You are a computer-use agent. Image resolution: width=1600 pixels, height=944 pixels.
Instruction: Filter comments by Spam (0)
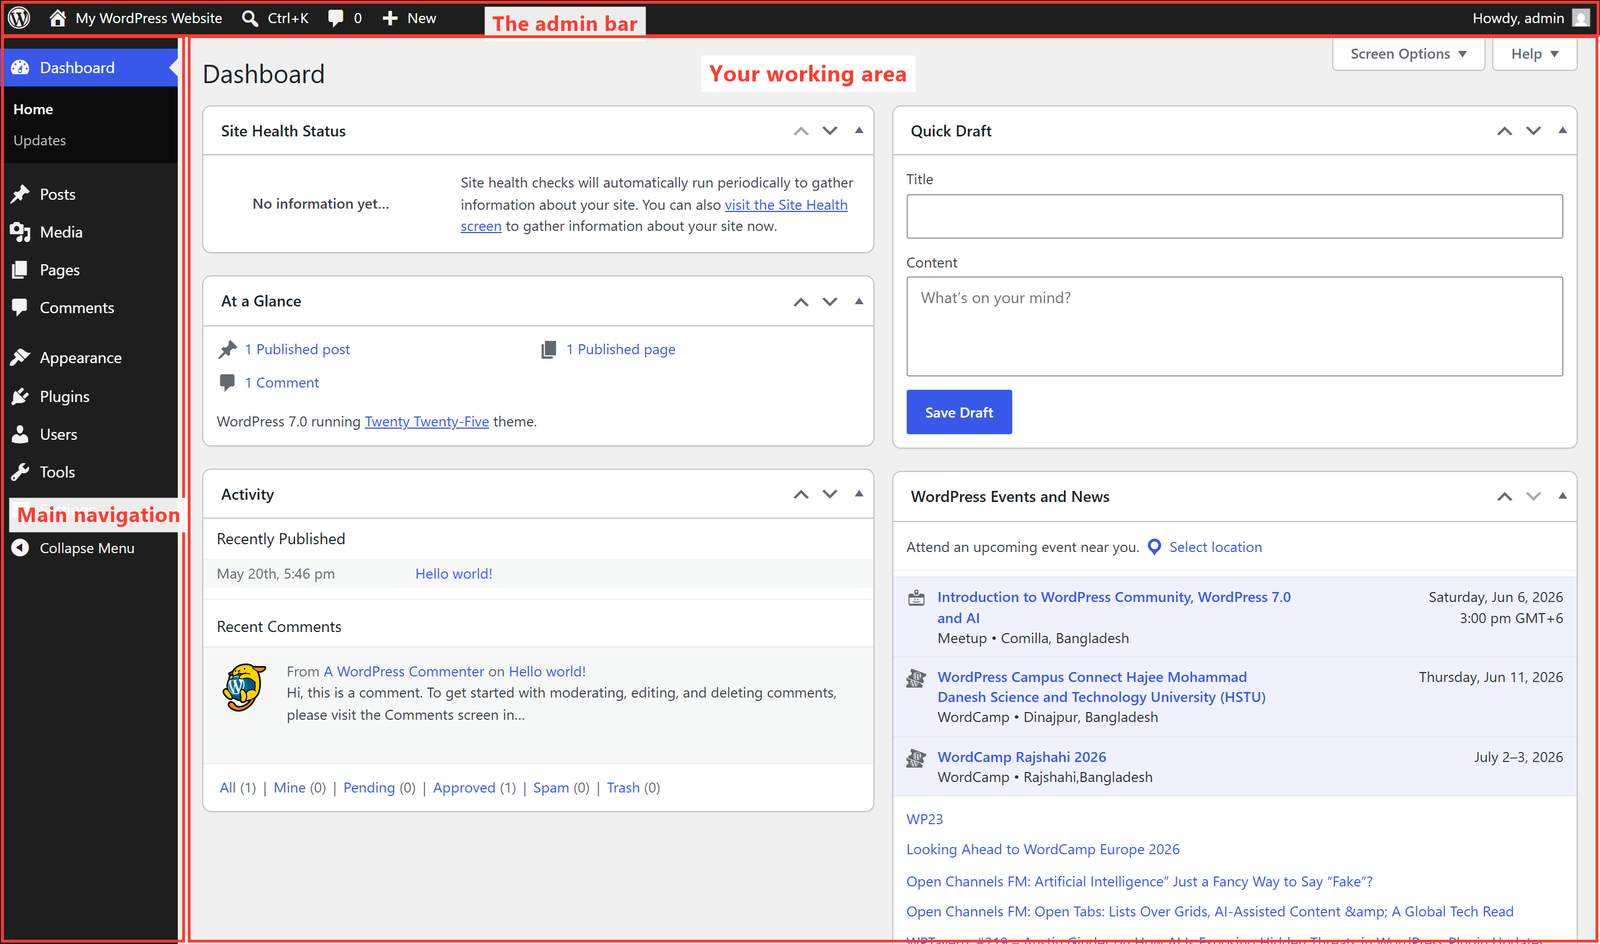(561, 788)
